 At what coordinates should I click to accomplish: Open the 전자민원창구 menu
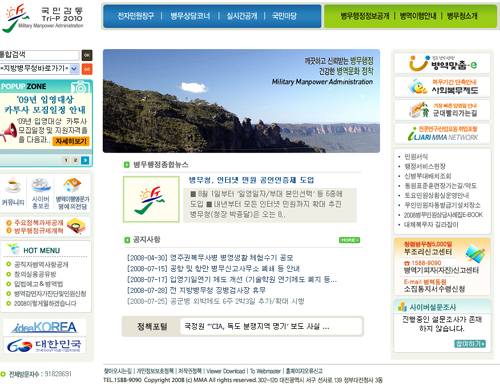135,16
